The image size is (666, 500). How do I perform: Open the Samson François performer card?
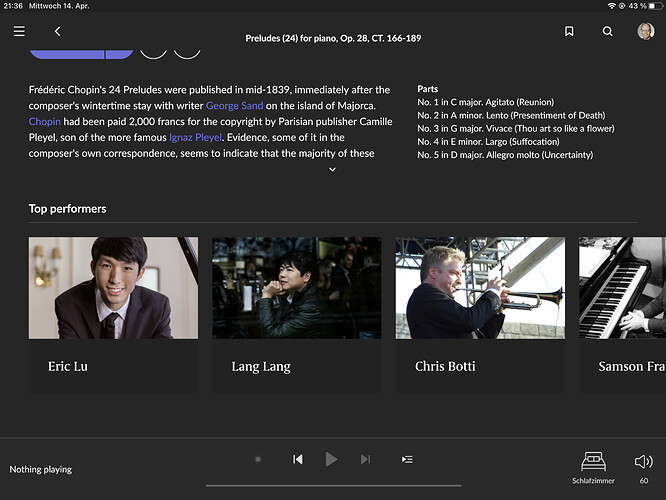pos(622,314)
